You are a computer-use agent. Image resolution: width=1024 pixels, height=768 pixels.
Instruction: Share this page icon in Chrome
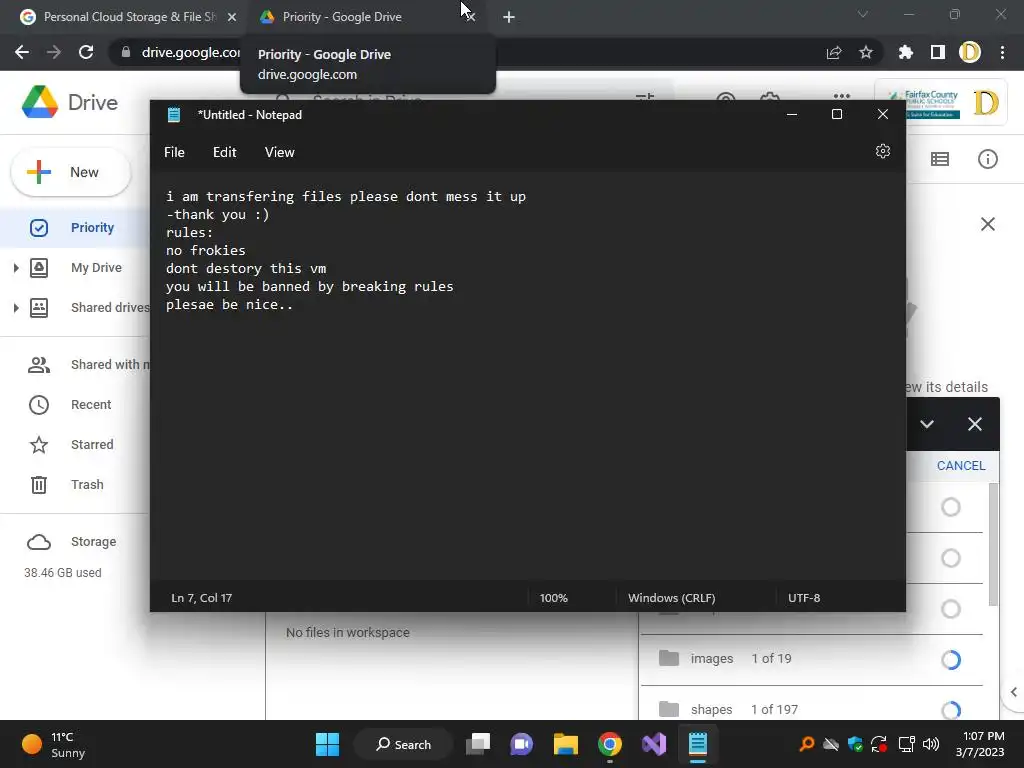[x=834, y=53]
